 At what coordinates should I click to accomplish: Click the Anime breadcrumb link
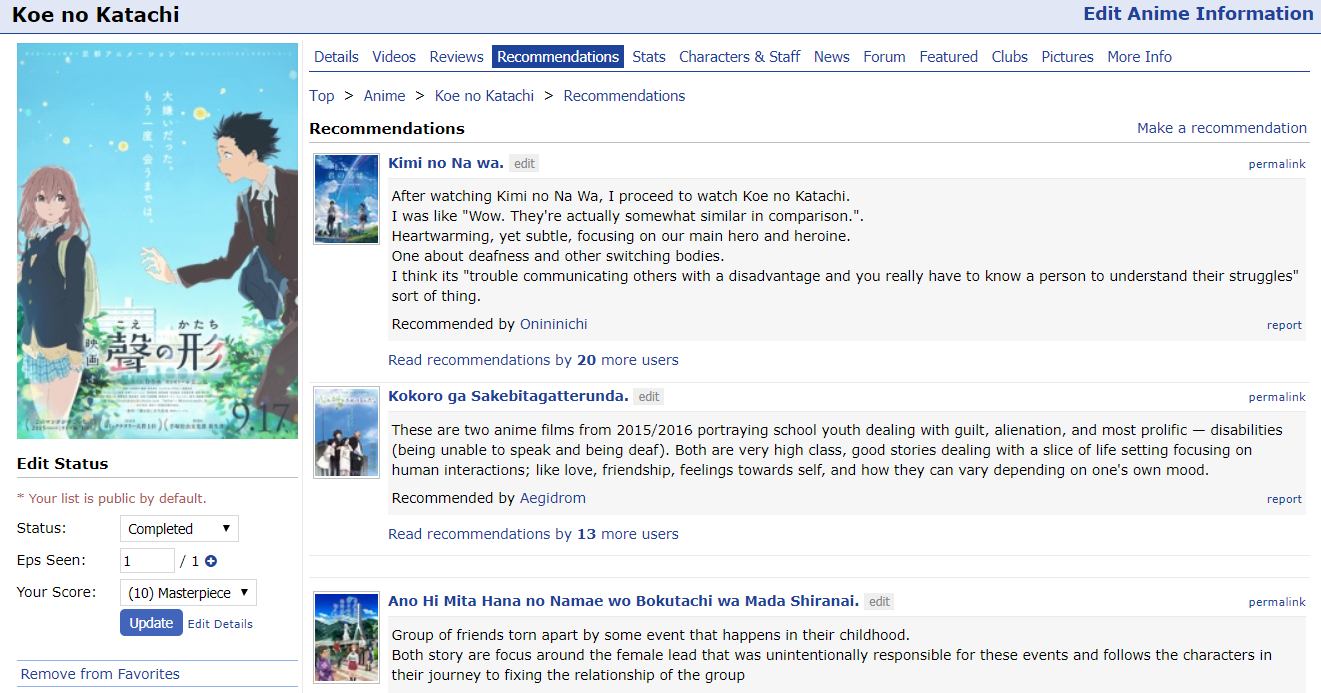[384, 96]
